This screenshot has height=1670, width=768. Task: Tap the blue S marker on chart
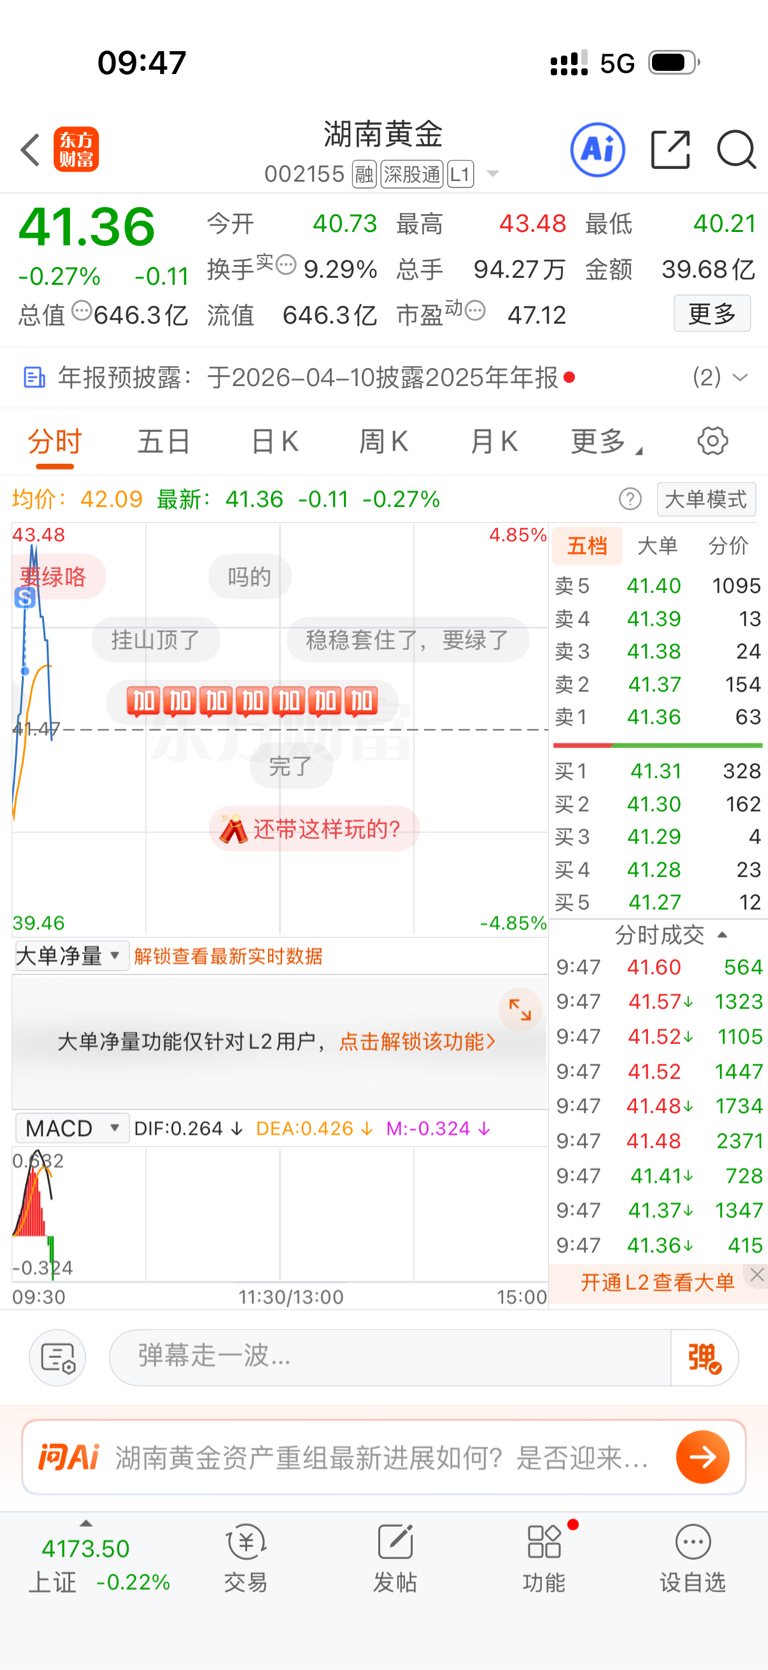25,598
